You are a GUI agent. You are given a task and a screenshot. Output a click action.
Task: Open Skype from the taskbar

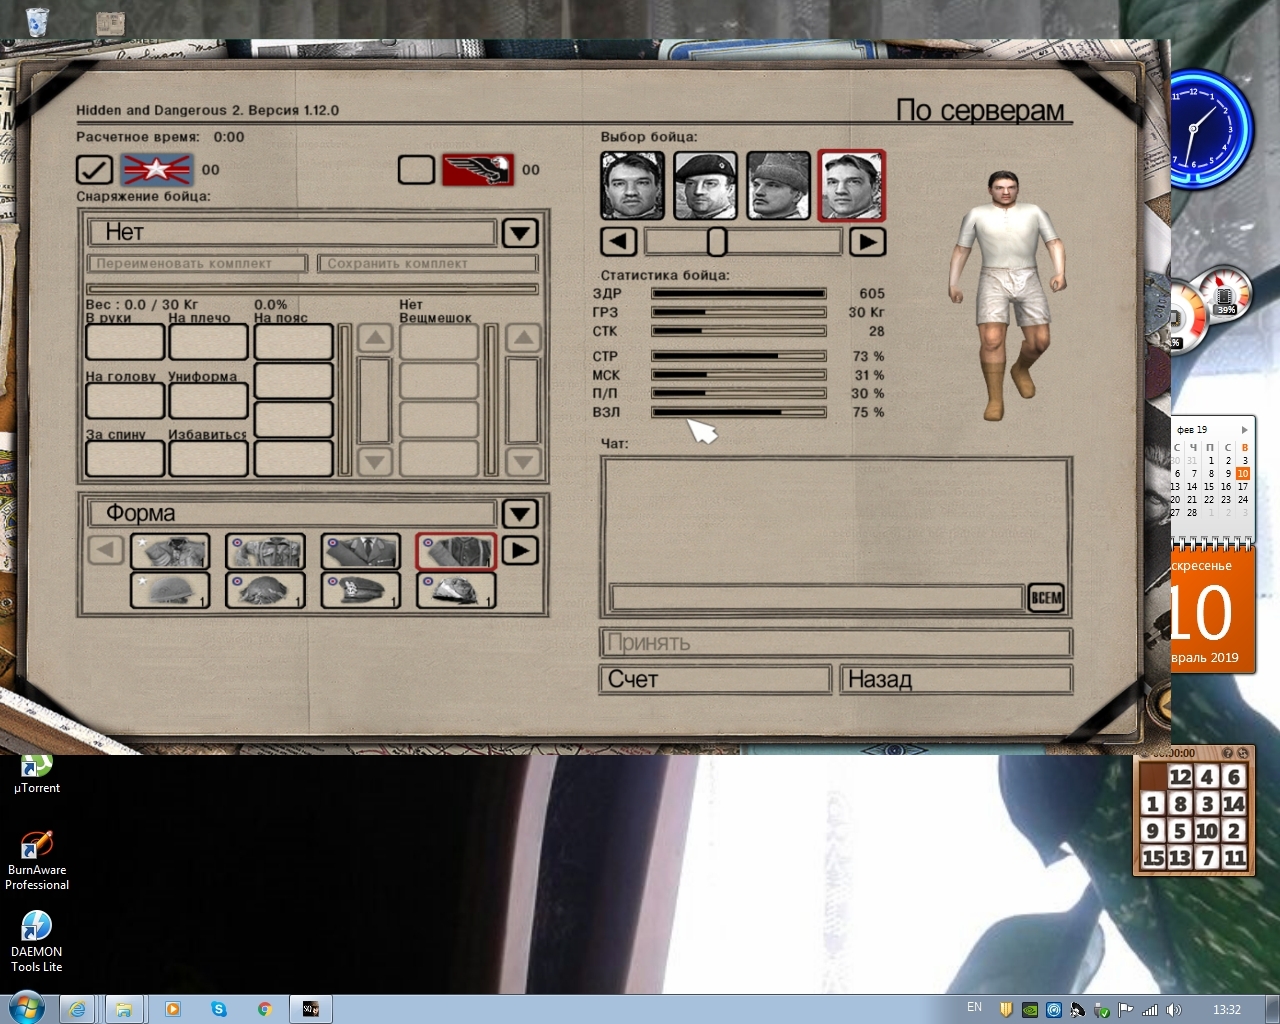[x=218, y=1009]
